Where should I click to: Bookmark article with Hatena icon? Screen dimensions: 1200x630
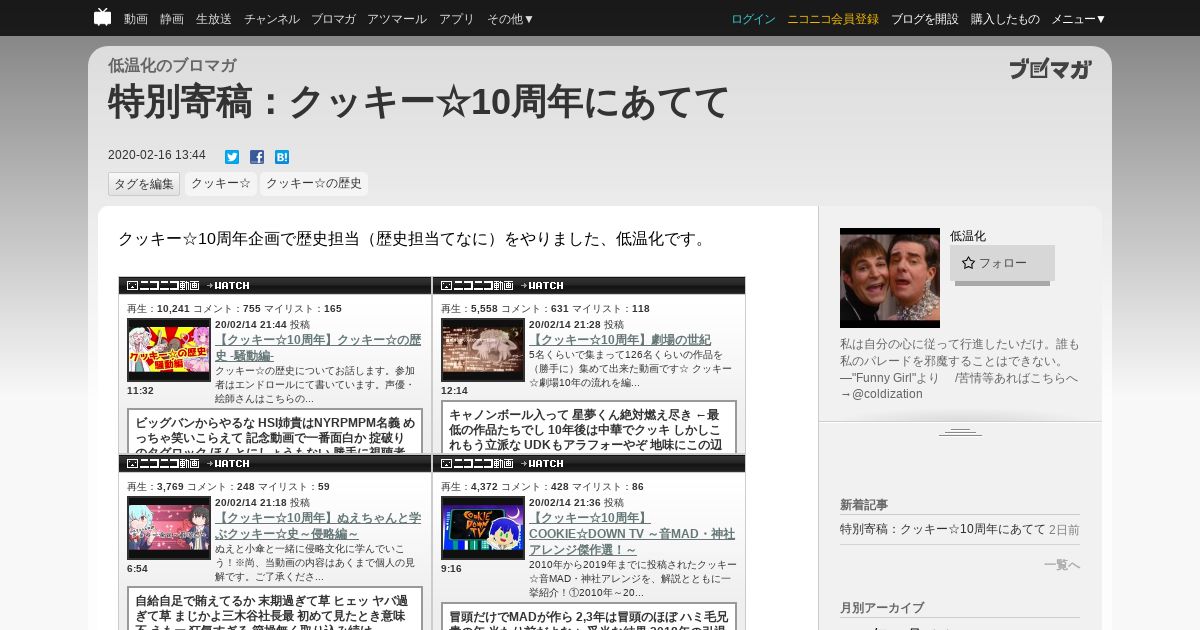282,157
